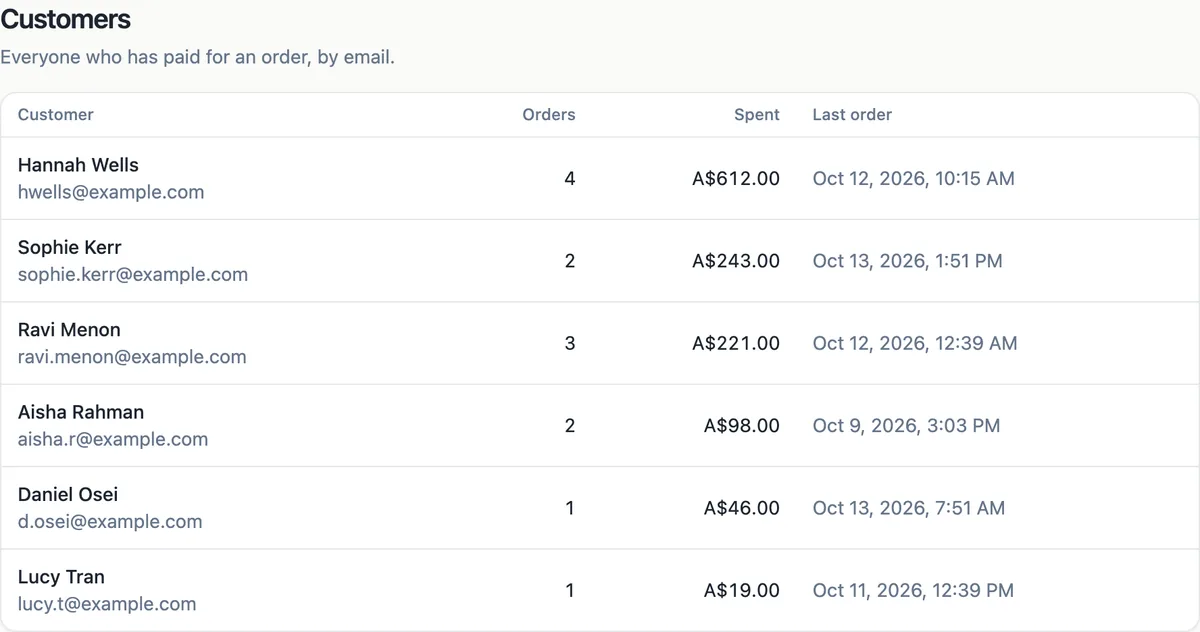Select the customer name Hannah Wells

(78, 165)
